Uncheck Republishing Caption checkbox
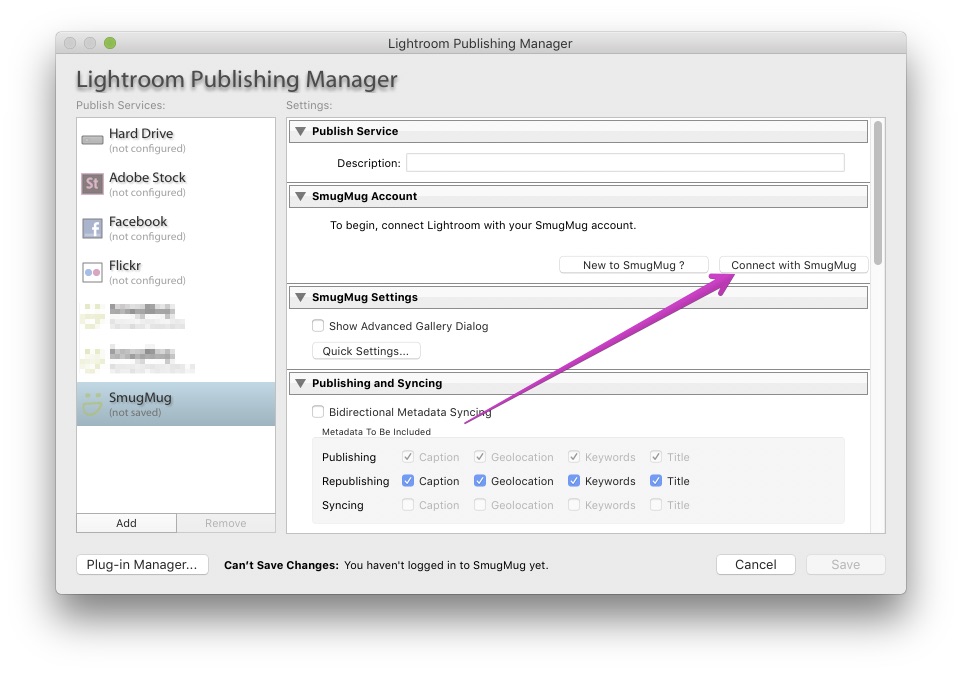962x674 pixels. pos(408,481)
